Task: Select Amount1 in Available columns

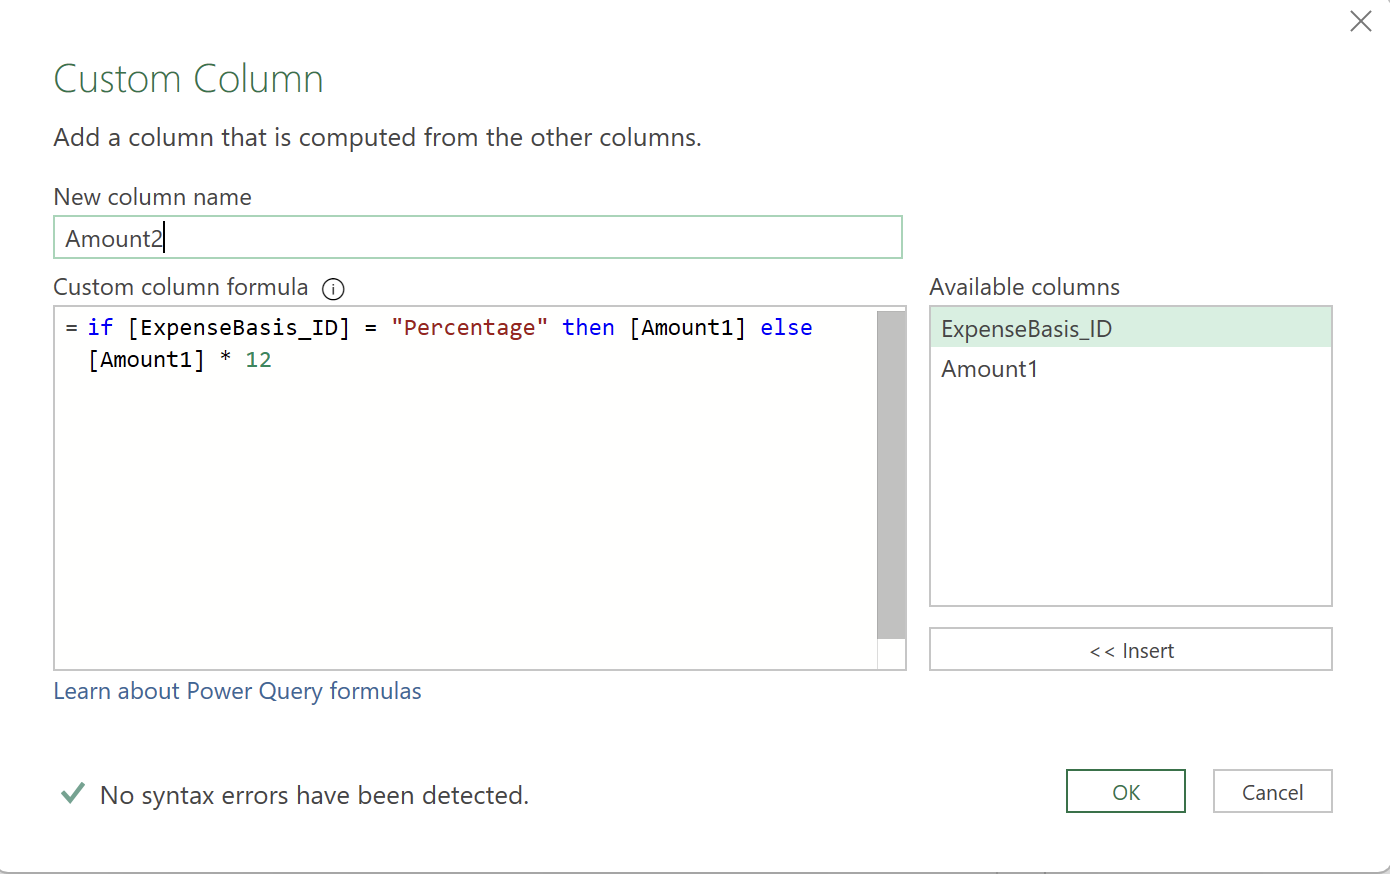Action: 1131,368
